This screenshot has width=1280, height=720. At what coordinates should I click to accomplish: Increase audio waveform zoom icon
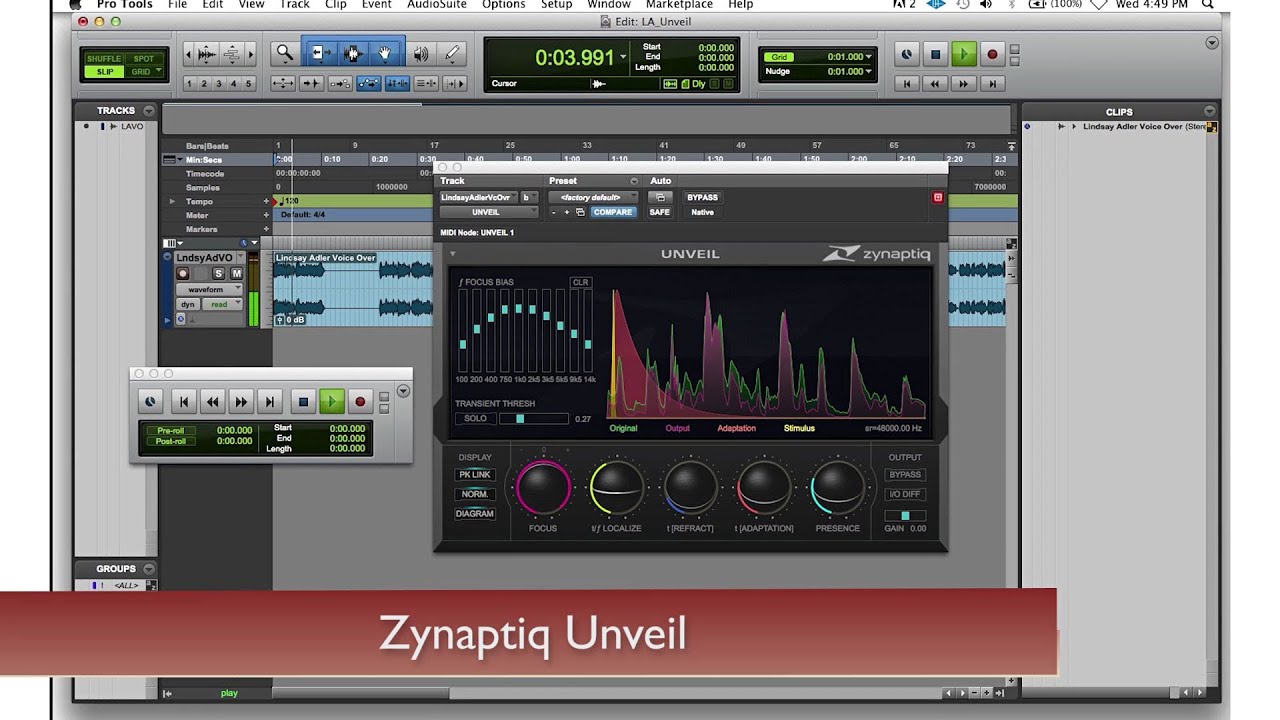(x=207, y=53)
